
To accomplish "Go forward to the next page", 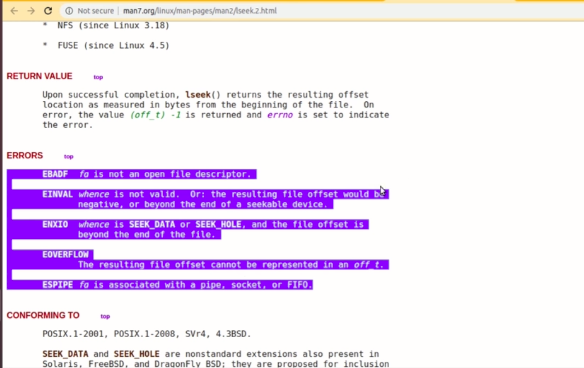I will [31, 11].
